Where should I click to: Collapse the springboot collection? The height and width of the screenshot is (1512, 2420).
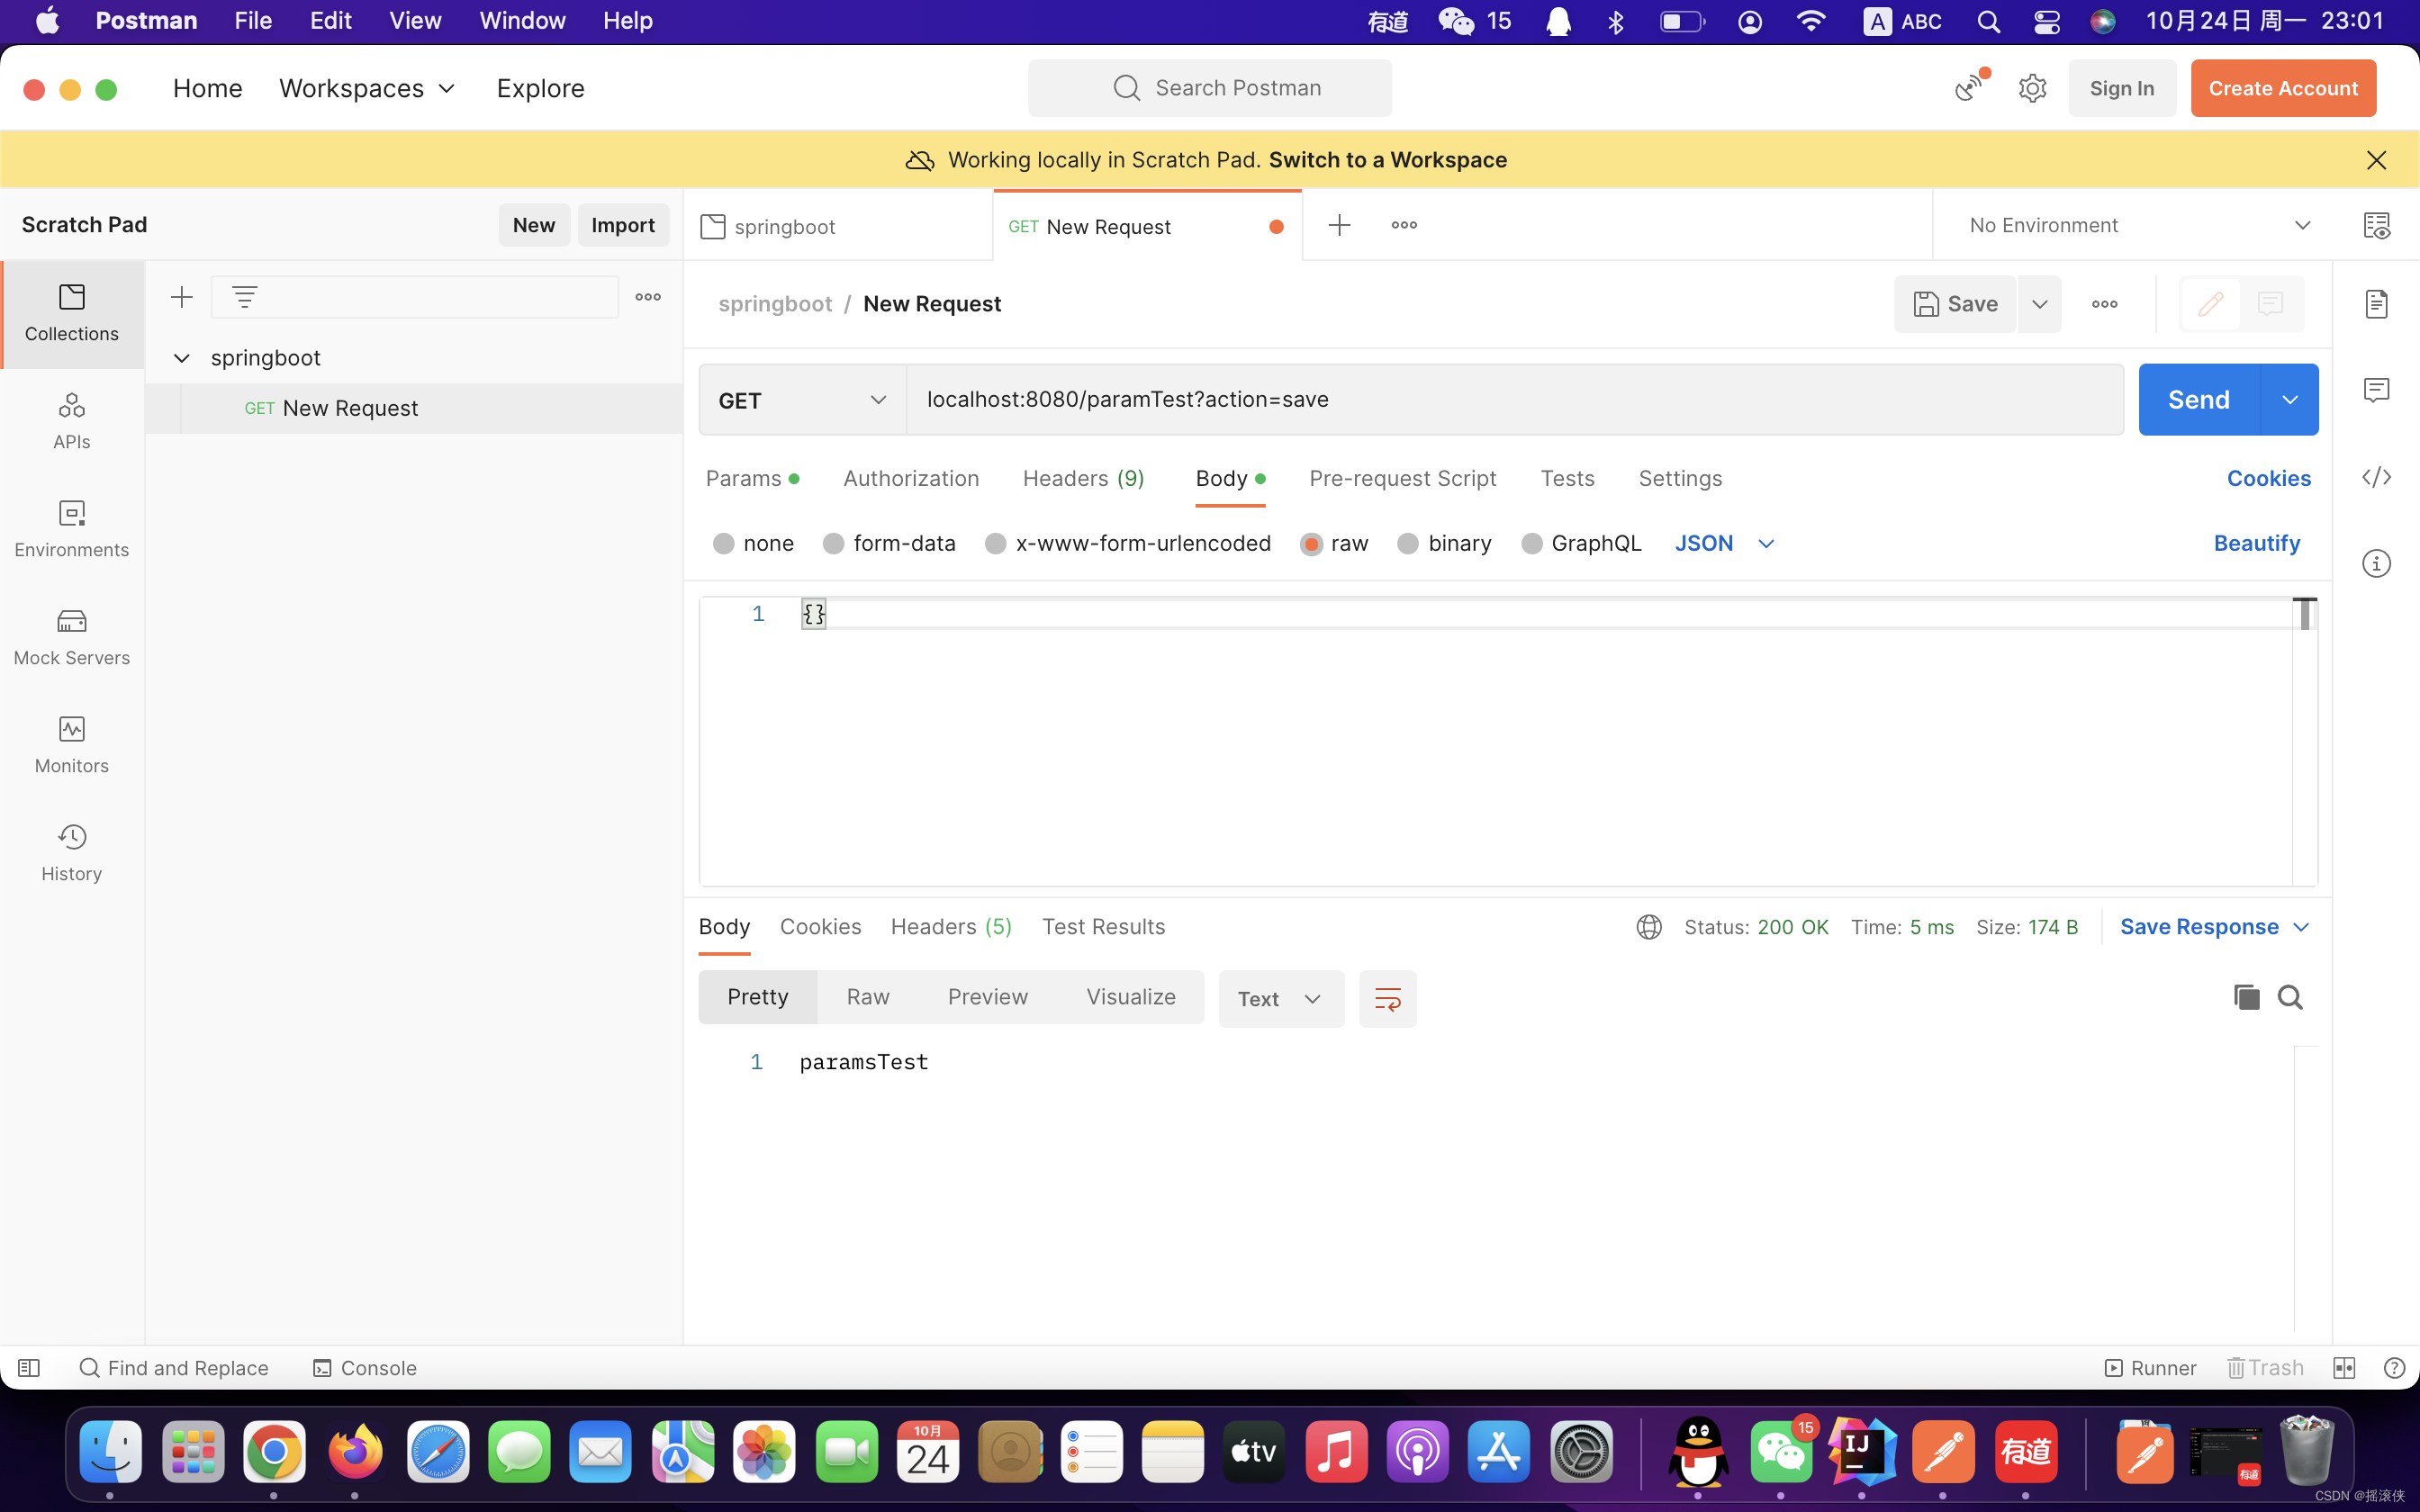(181, 357)
